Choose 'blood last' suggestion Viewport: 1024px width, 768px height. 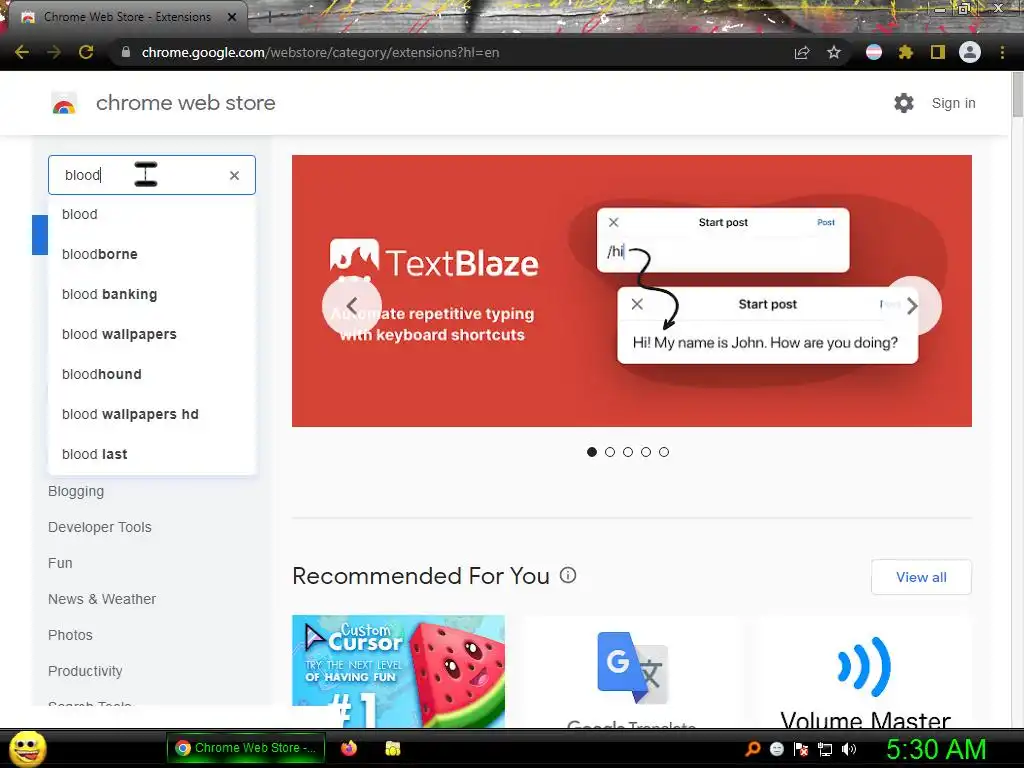click(152, 454)
